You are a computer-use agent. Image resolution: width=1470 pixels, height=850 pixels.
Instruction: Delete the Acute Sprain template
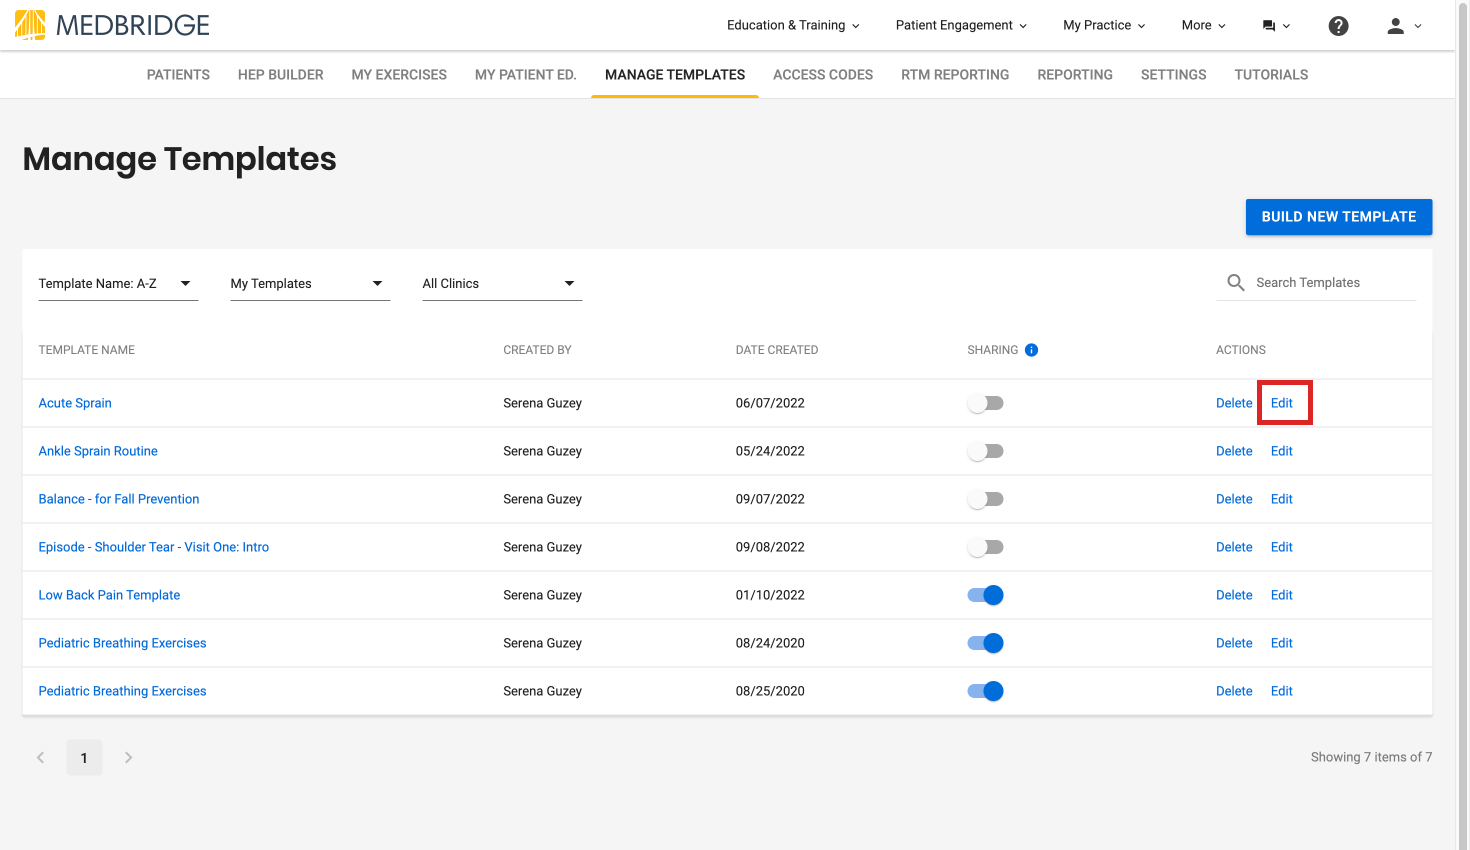click(x=1234, y=403)
